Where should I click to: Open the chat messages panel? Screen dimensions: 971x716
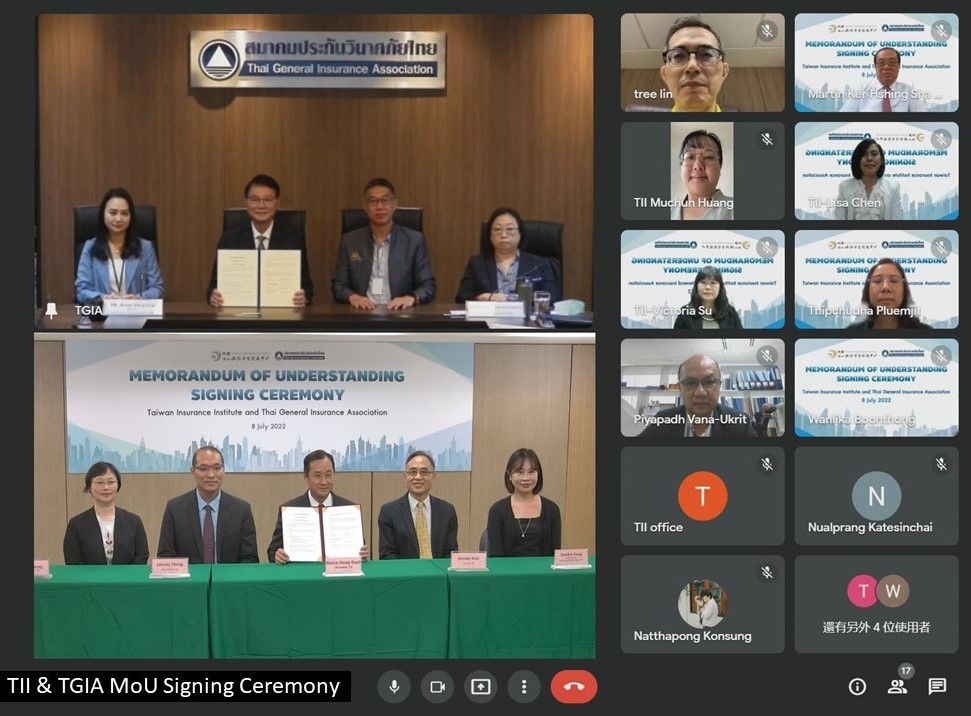point(937,686)
